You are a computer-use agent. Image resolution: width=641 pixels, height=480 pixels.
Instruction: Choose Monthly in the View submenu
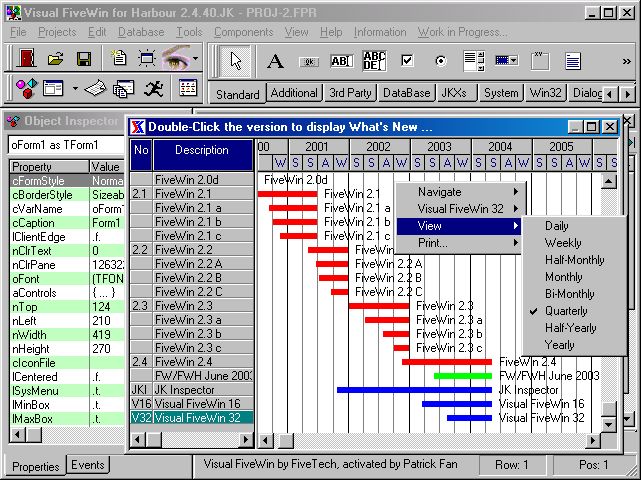(x=563, y=277)
